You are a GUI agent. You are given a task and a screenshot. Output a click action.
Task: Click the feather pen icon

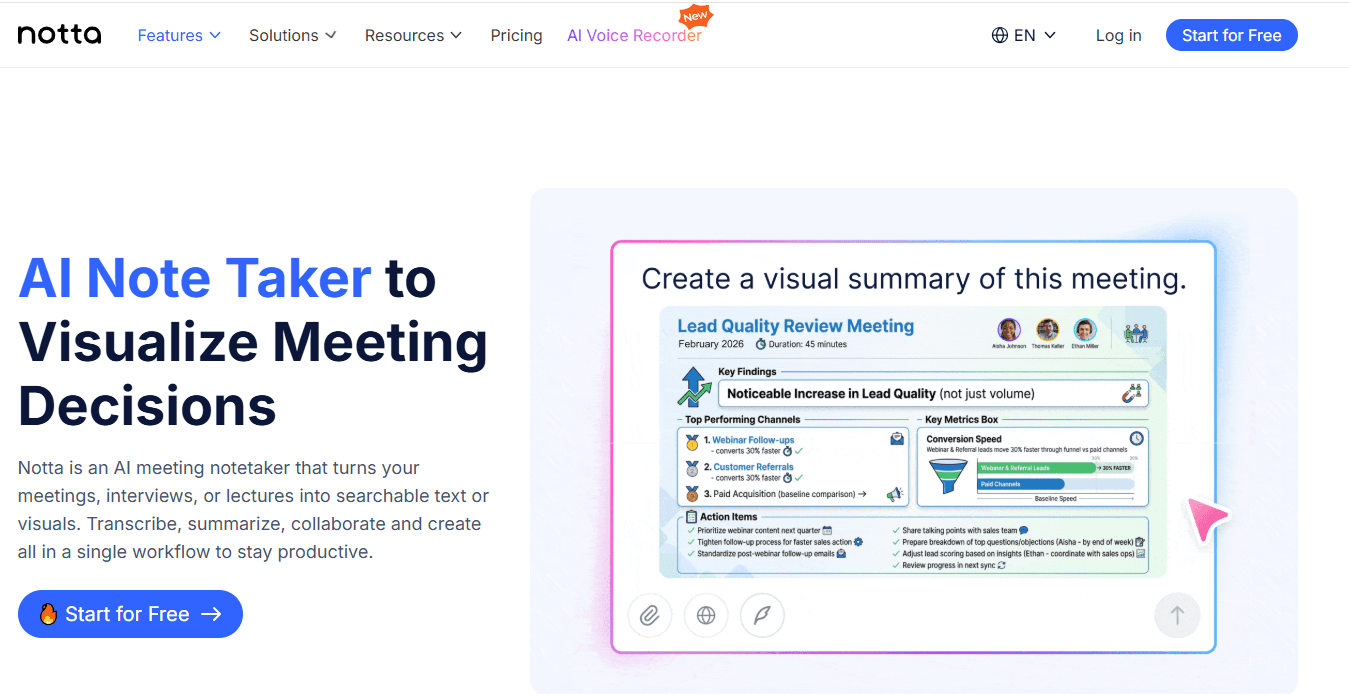762,615
